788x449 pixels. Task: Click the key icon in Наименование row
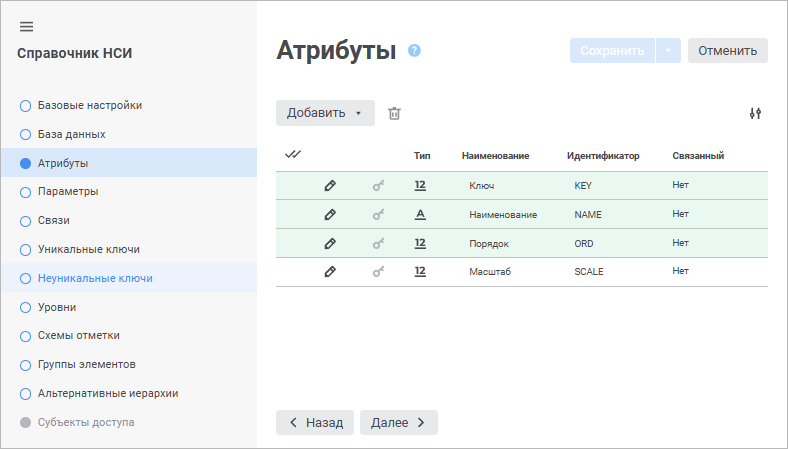pos(378,215)
